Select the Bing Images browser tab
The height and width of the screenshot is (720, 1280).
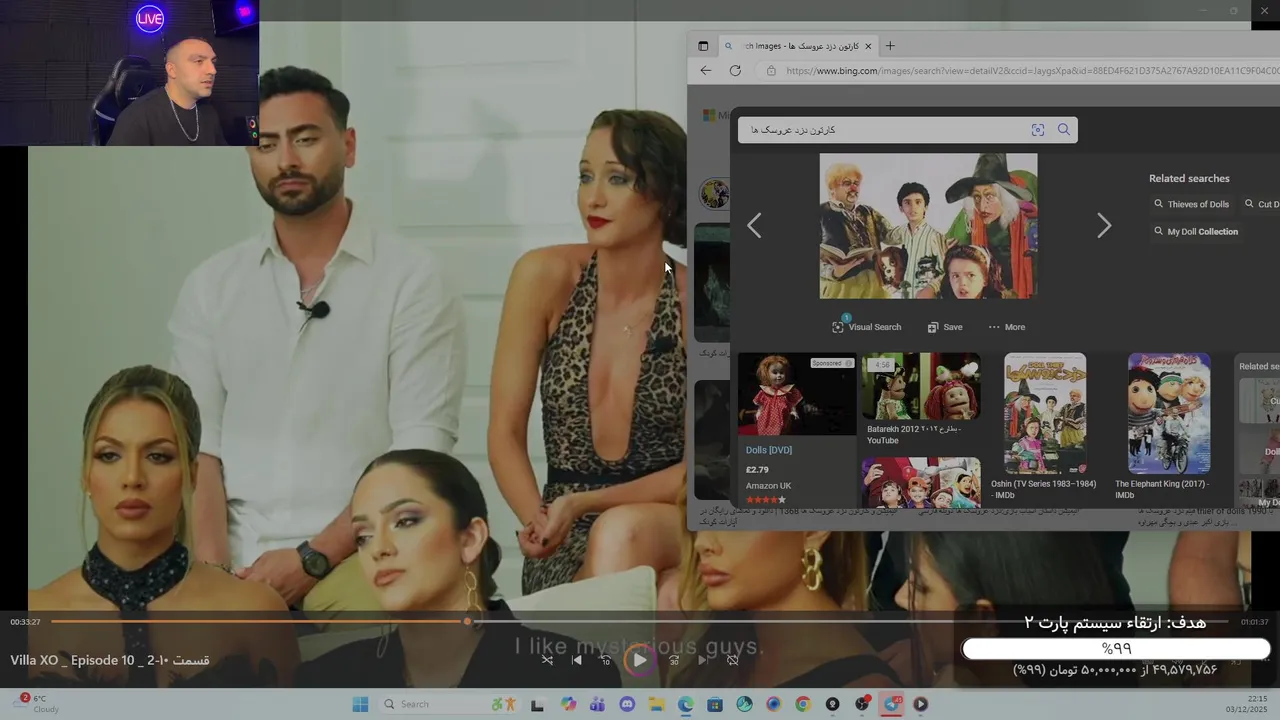[x=798, y=46]
